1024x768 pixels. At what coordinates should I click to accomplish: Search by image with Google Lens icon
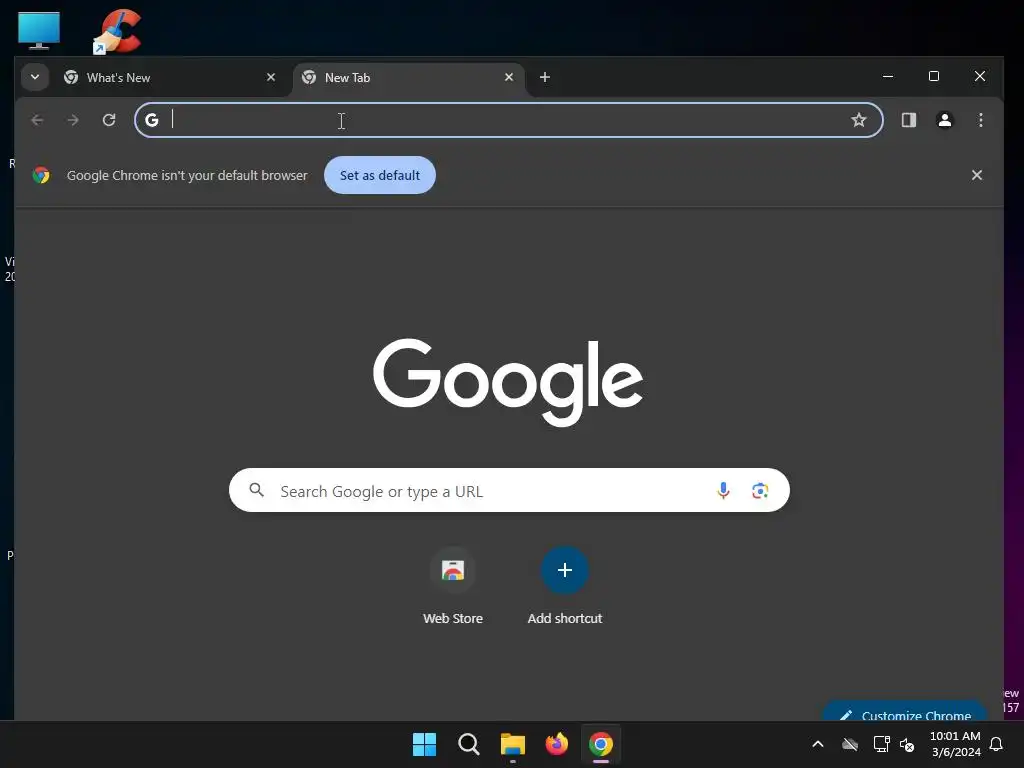(x=760, y=490)
